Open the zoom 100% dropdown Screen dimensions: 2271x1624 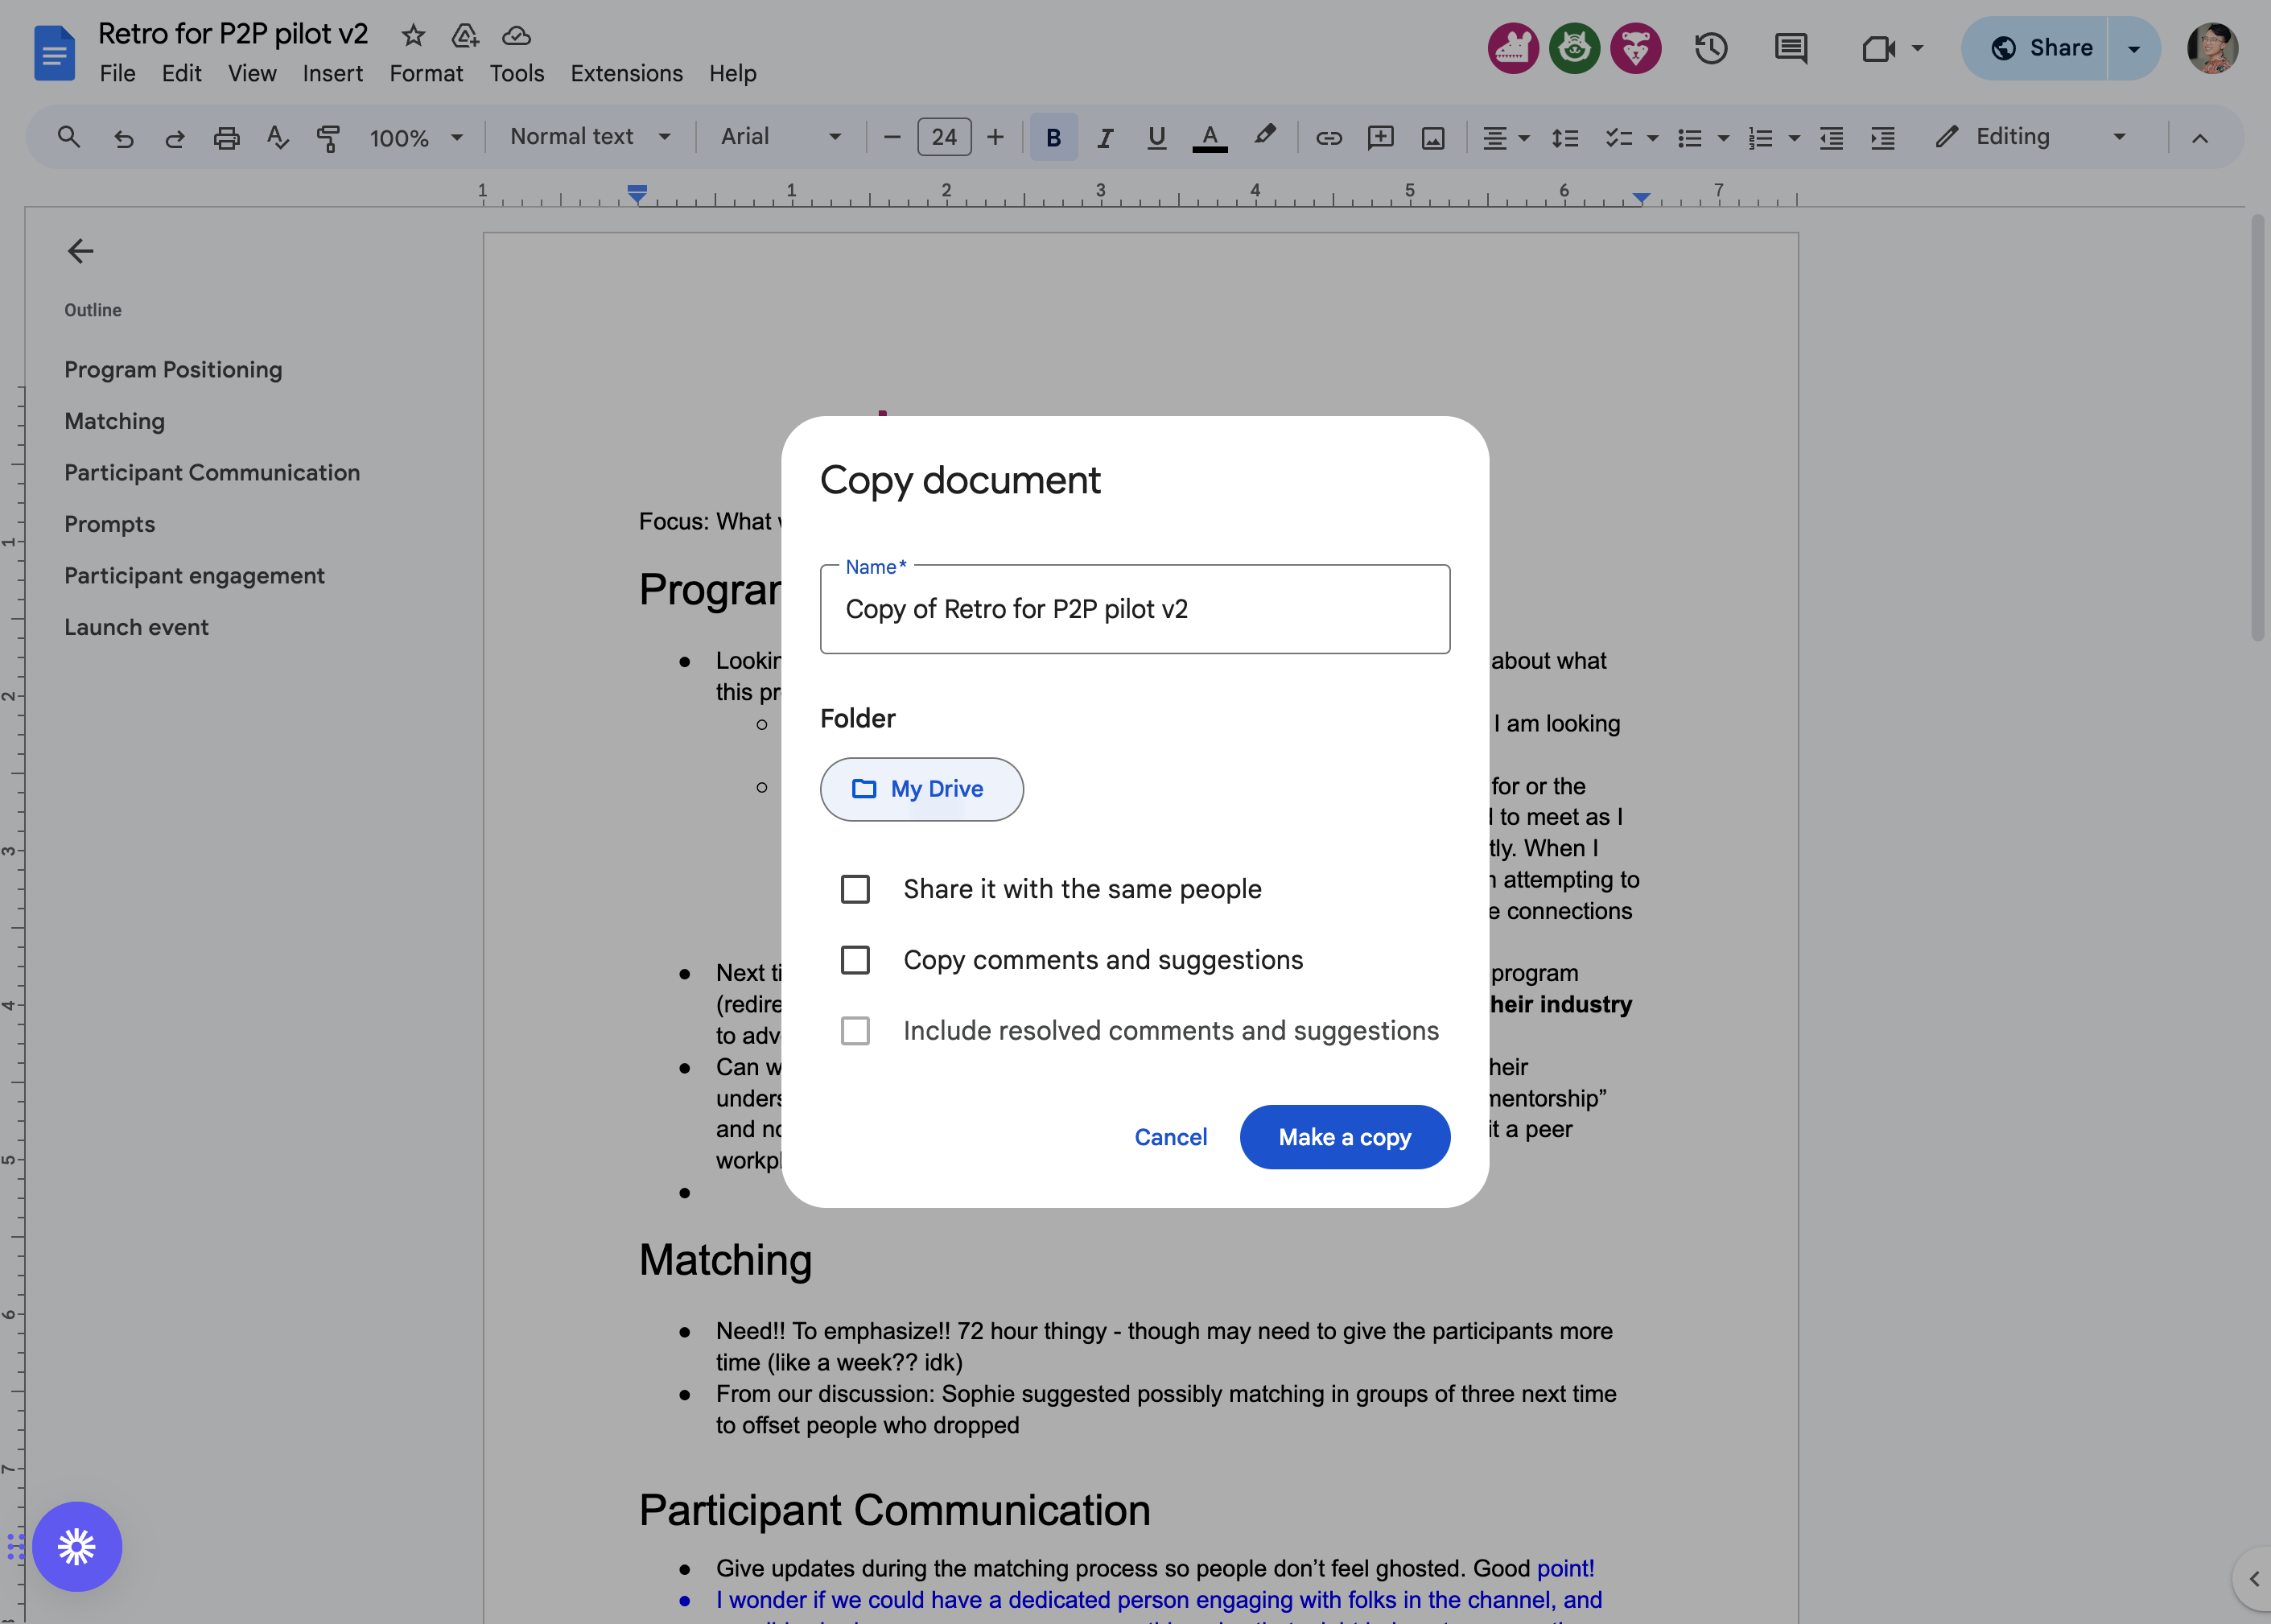pyautogui.click(x=417, y=138)
